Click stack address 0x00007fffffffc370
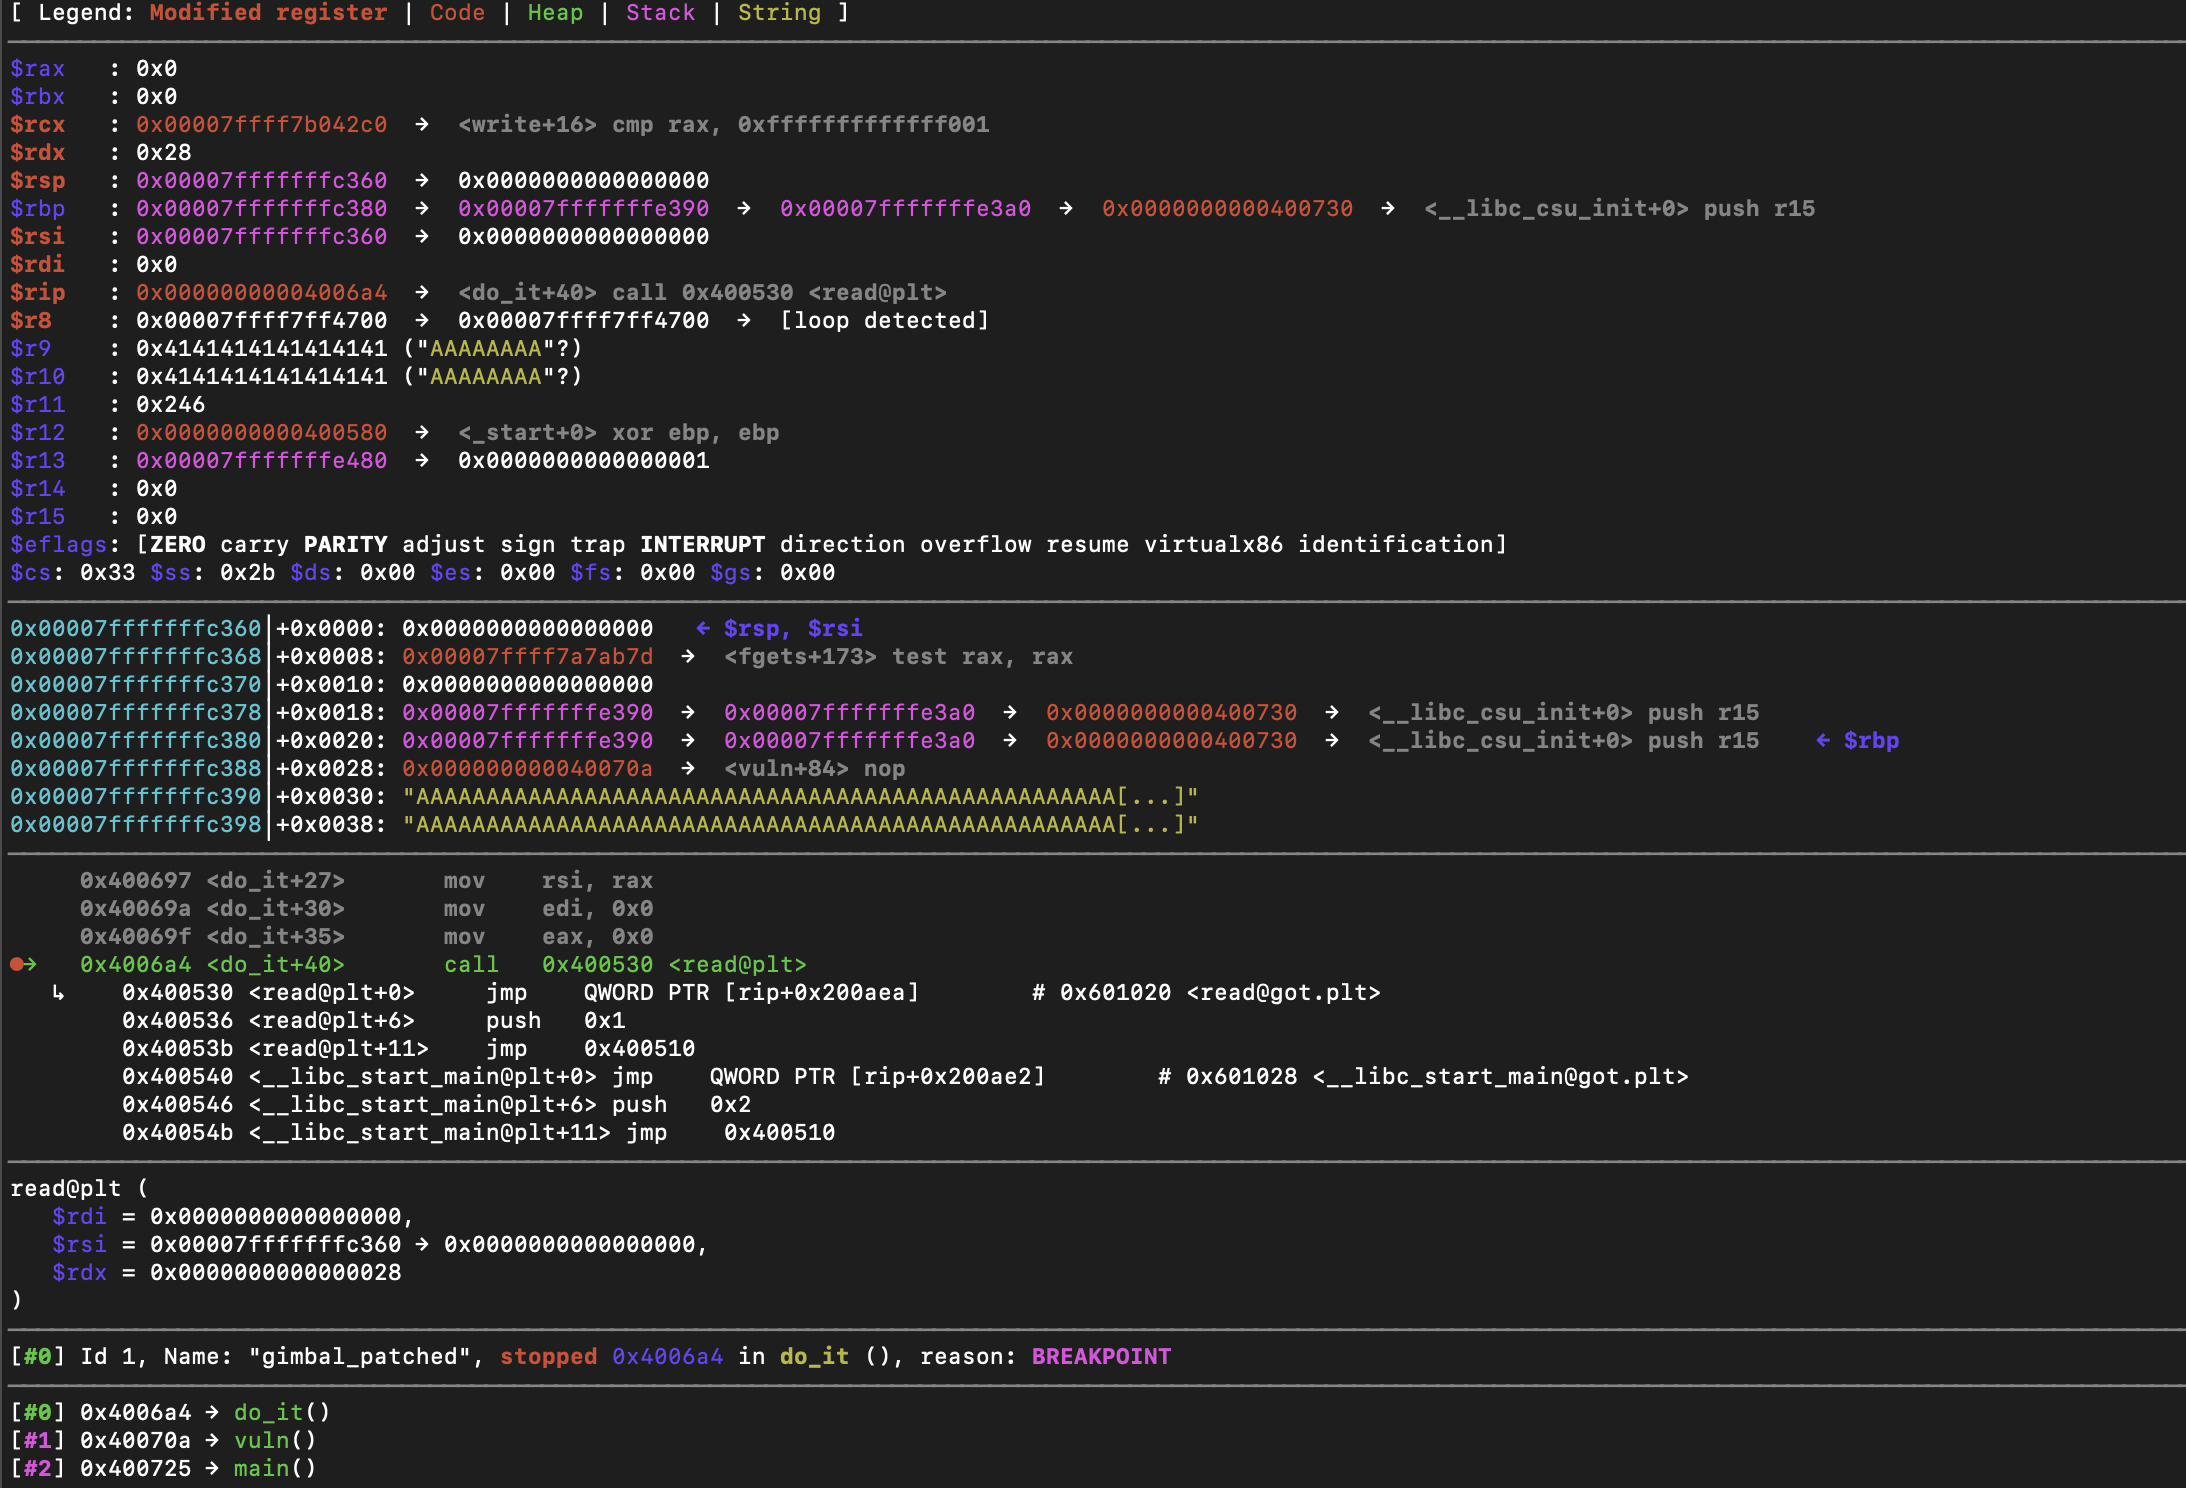 (135, 685)
